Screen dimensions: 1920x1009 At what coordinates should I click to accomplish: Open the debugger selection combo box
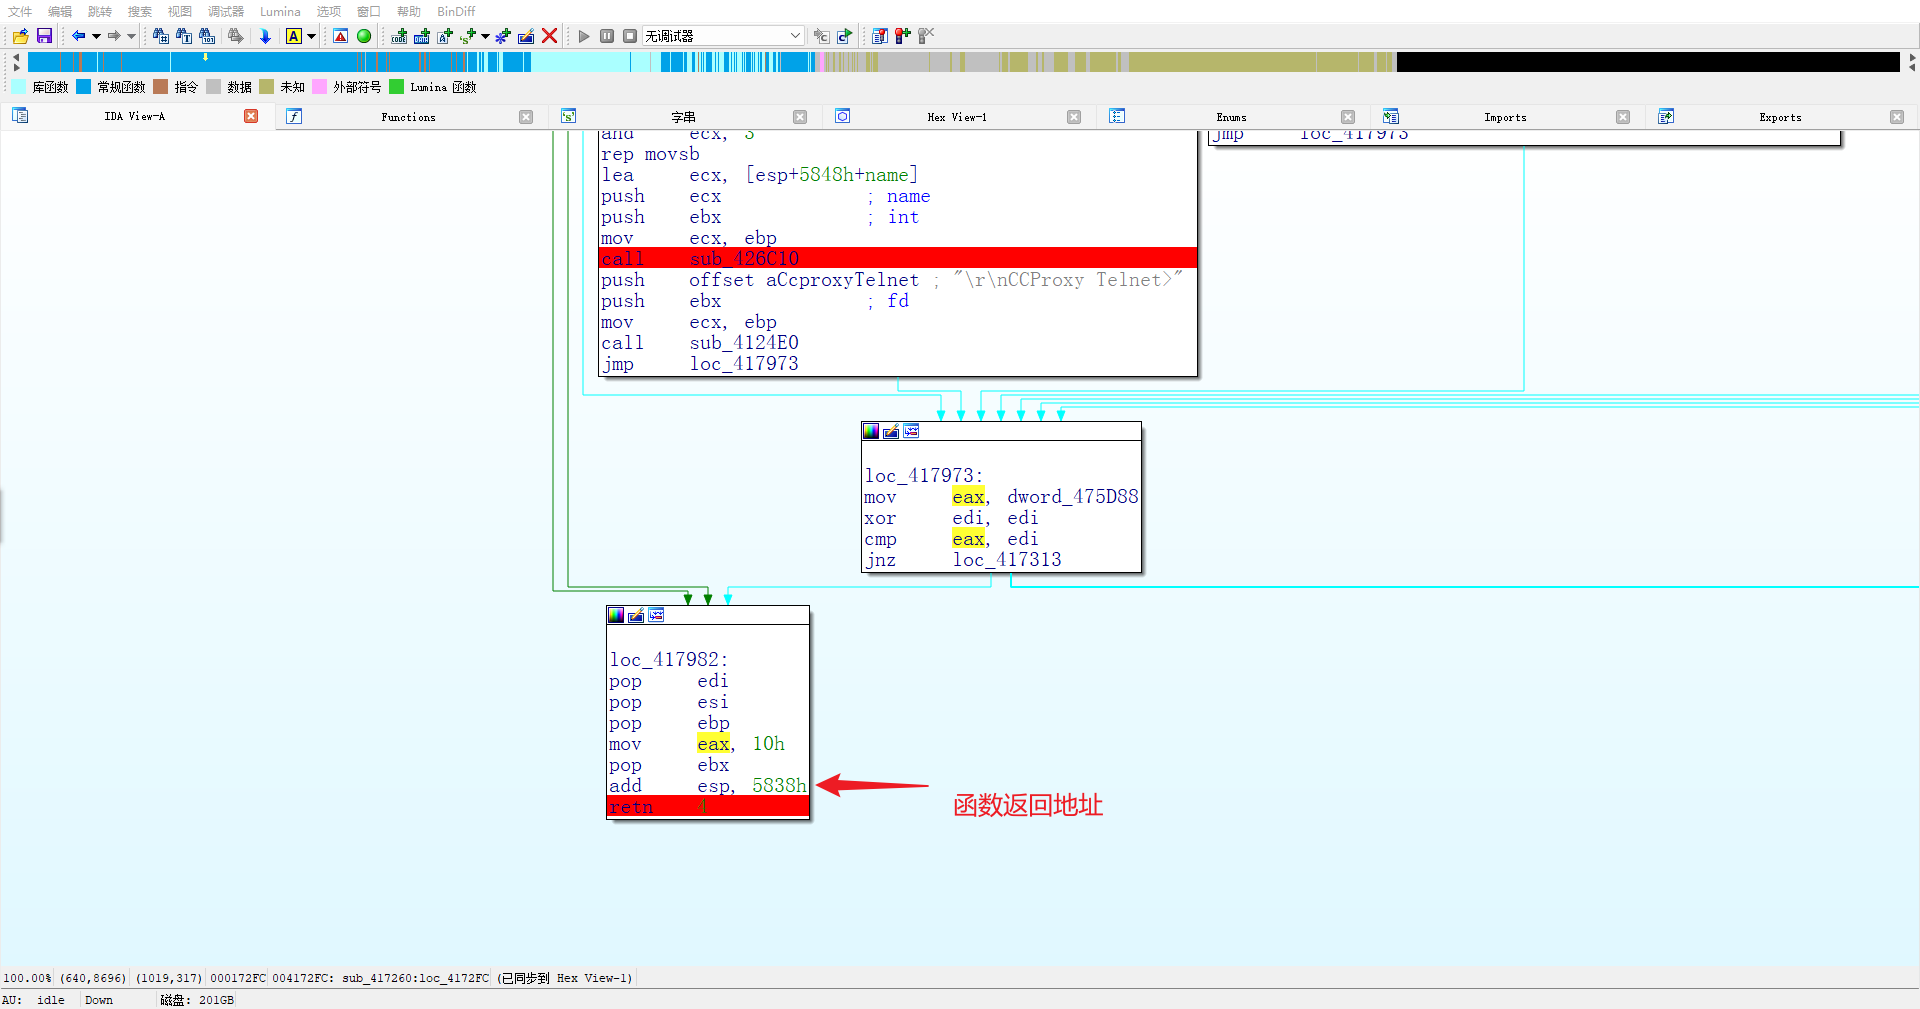[723, 36]
